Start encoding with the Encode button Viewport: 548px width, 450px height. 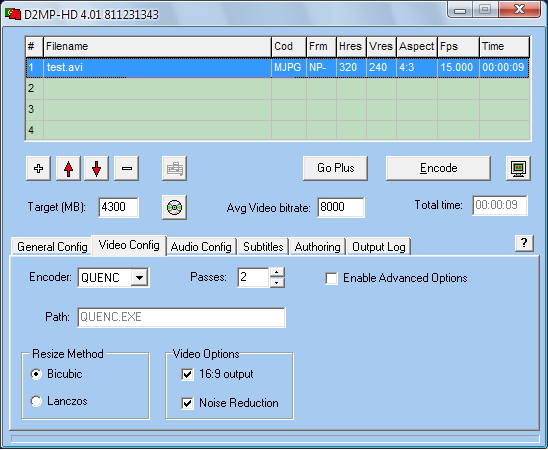pos(438,168)
